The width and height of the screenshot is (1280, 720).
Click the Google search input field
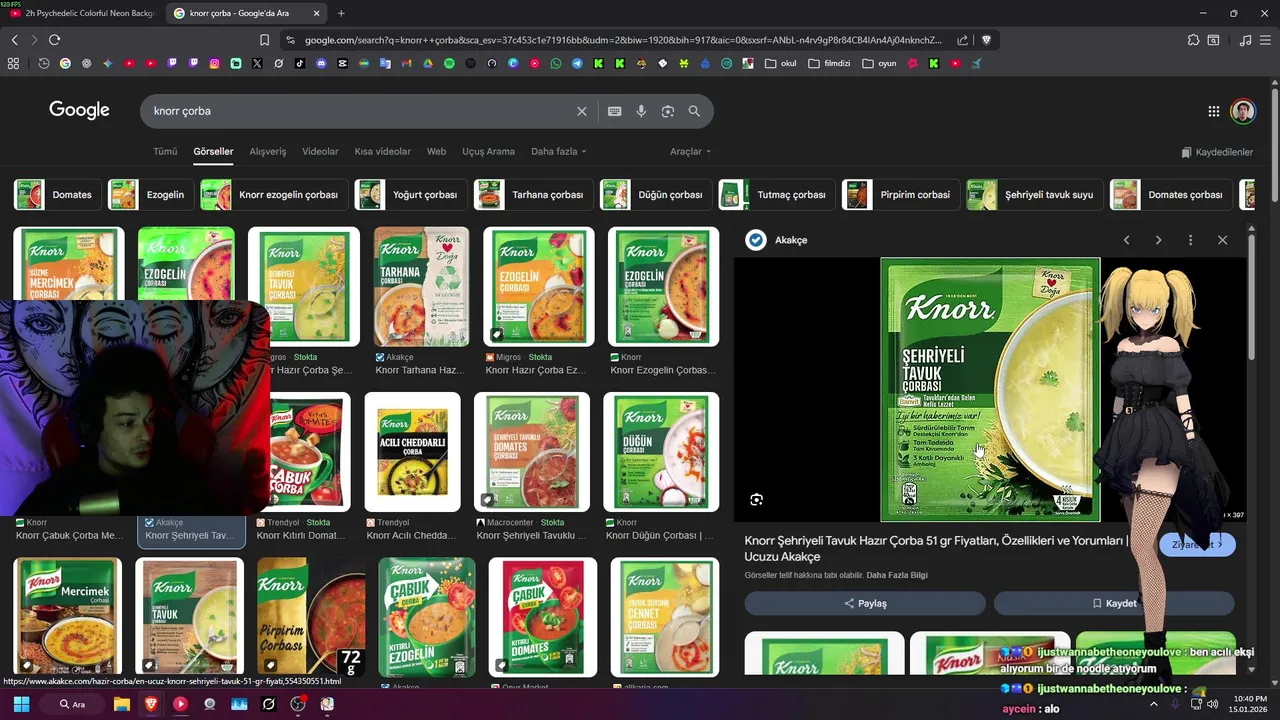(x=360, y=111)
